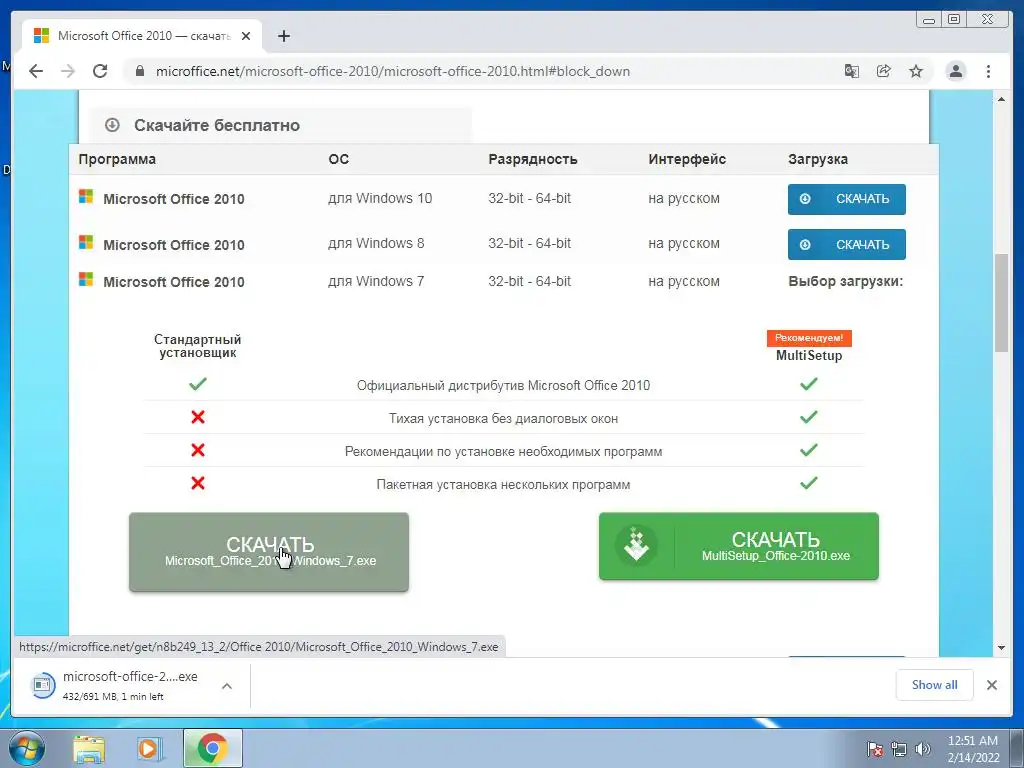This screenshot has height=768, width=1024.
Task: Click the MultiSetup green check for Пакетная установка
Action: (809, 483)
